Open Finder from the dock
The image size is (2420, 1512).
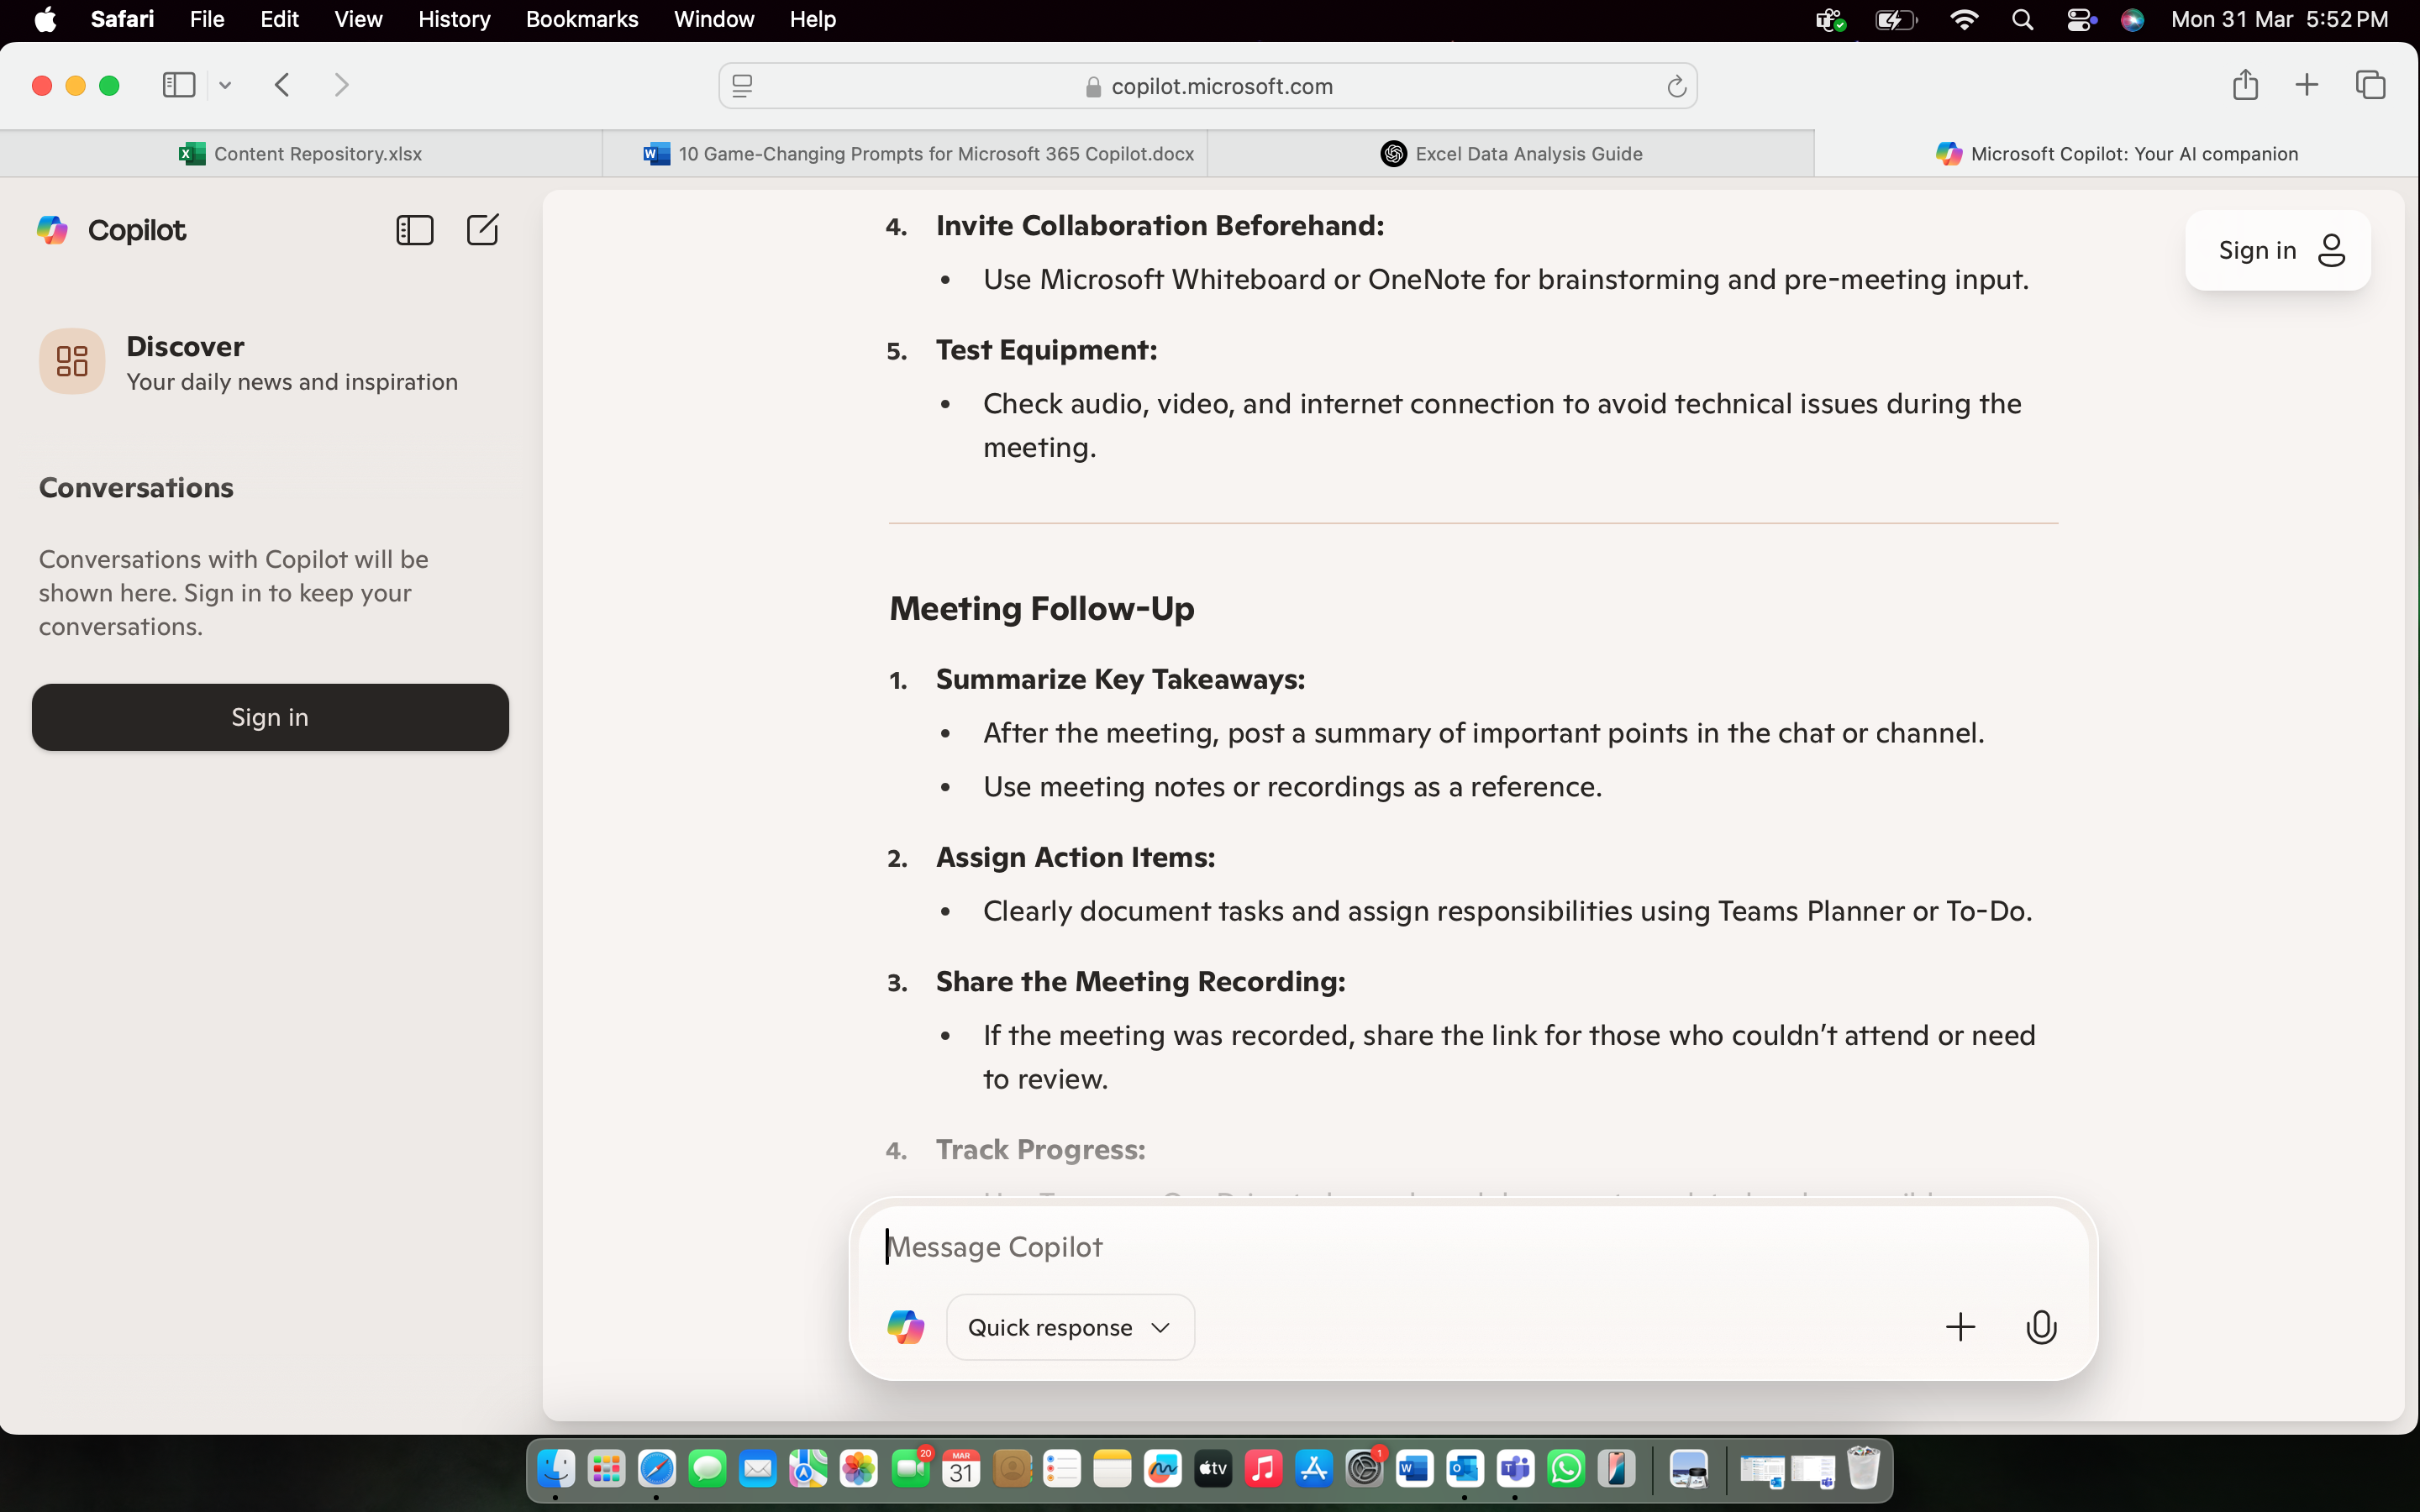[x=556, y=1469]
